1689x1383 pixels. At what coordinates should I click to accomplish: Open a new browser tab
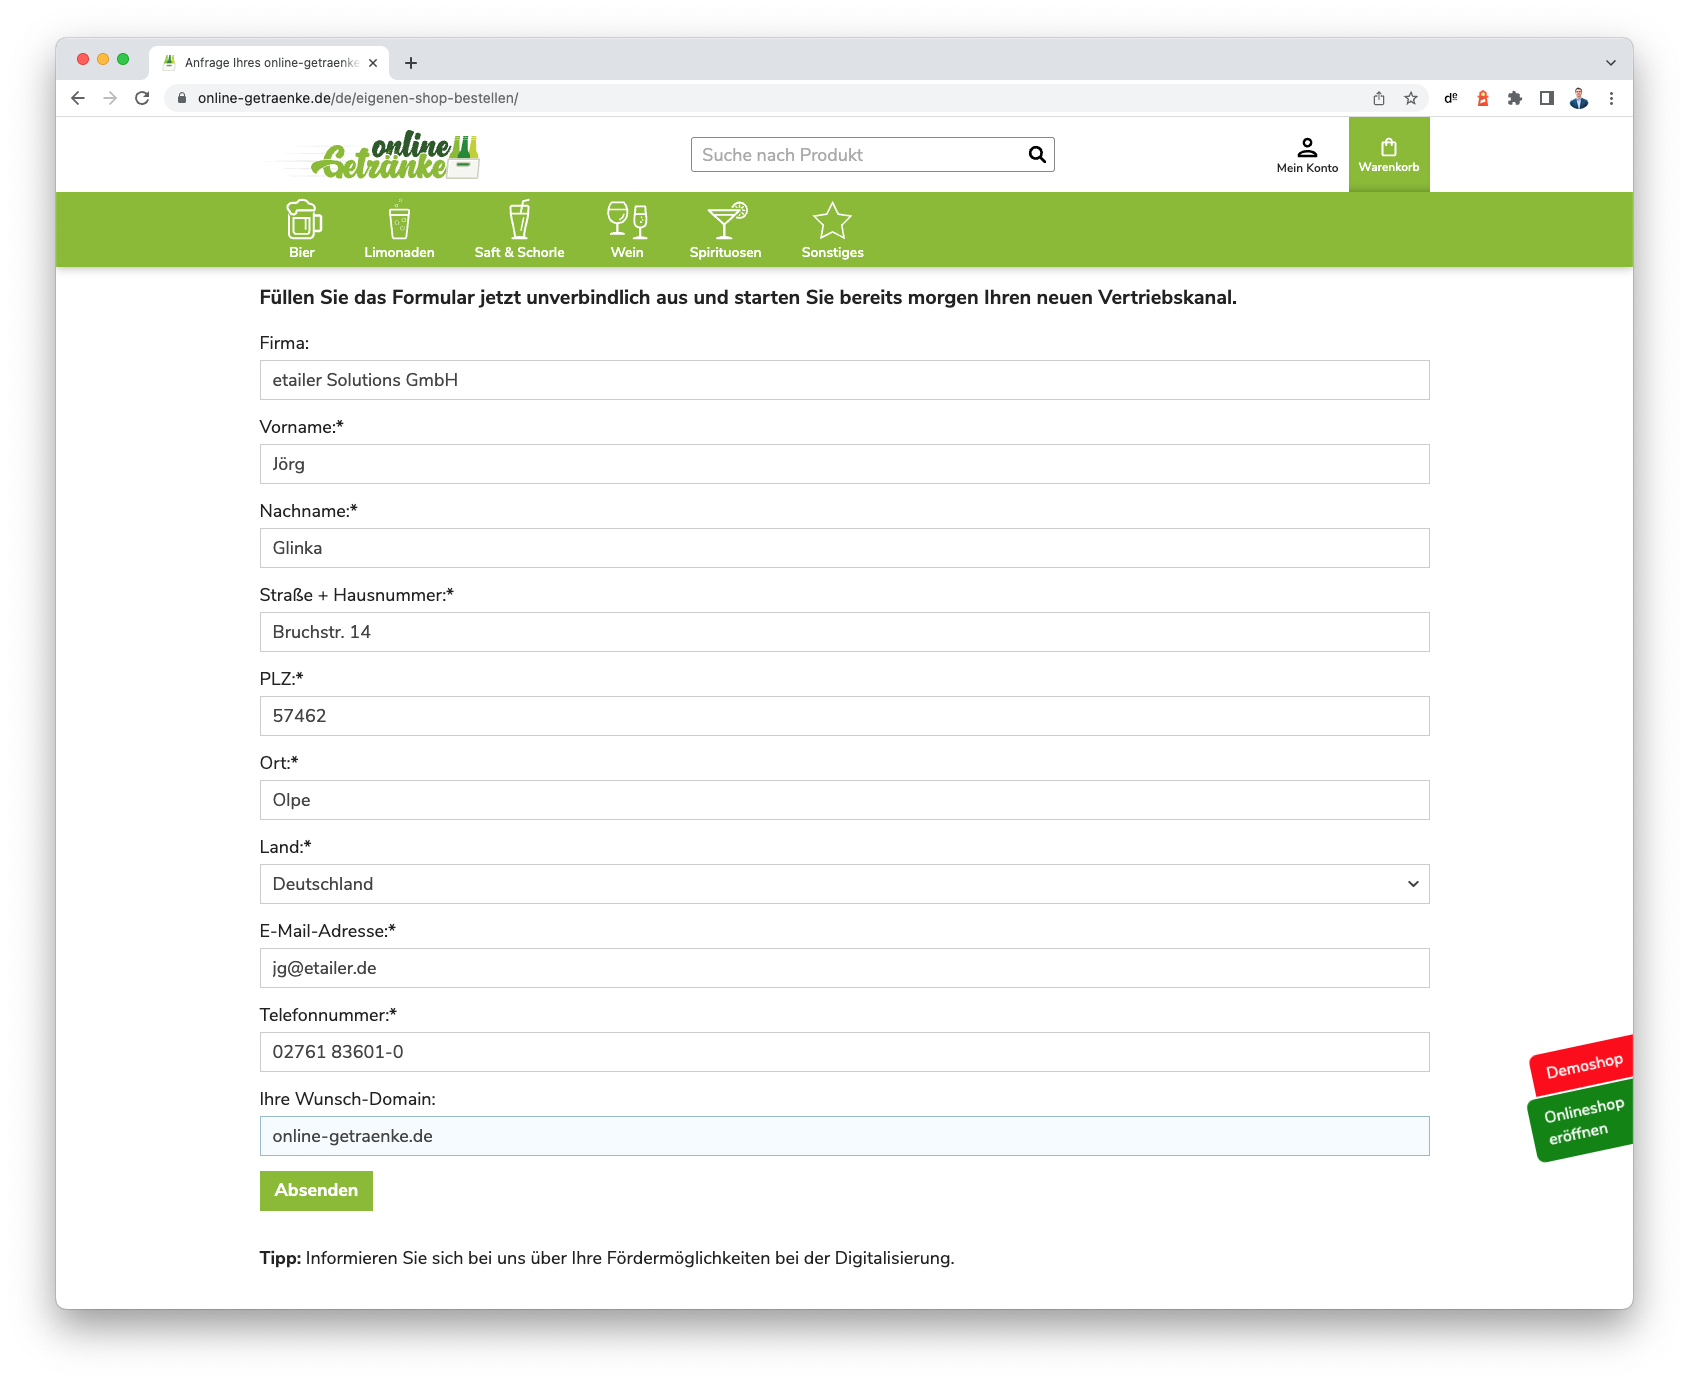click(411, 62)
